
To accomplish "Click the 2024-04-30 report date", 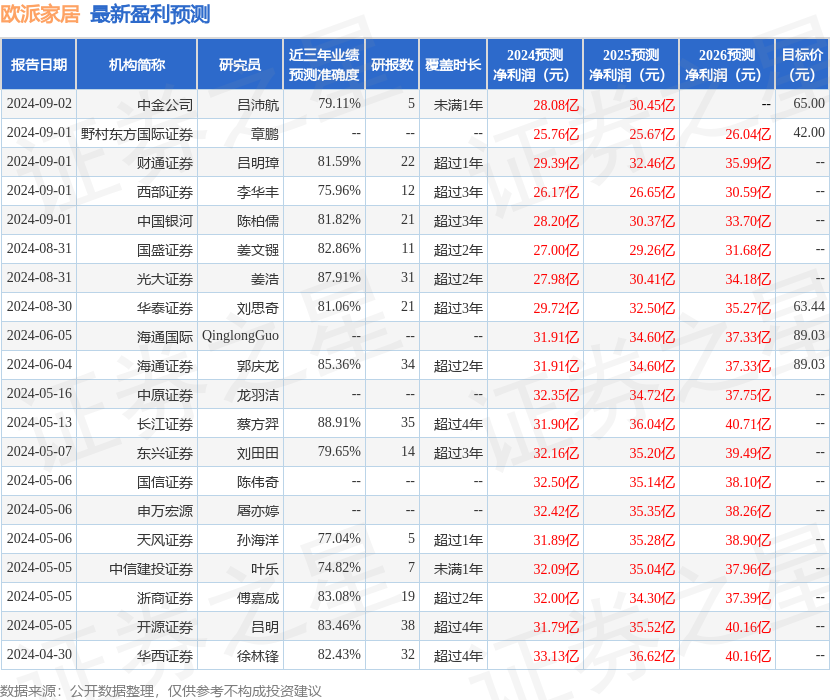I will [39, 654].
